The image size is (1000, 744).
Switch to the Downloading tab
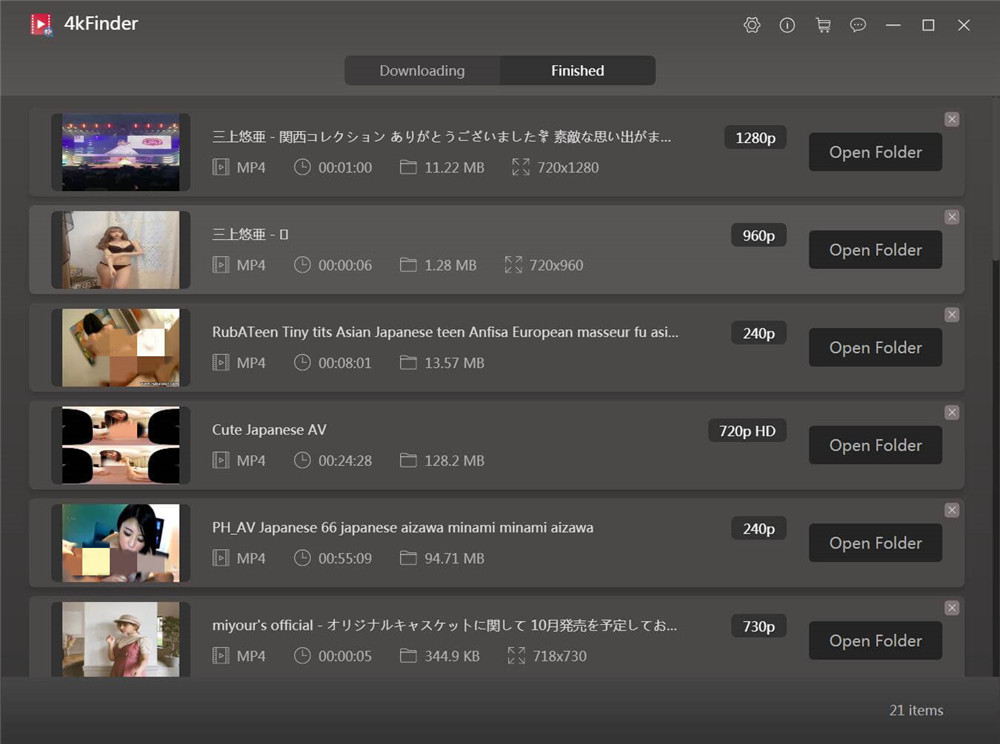(x=422, y=71)
